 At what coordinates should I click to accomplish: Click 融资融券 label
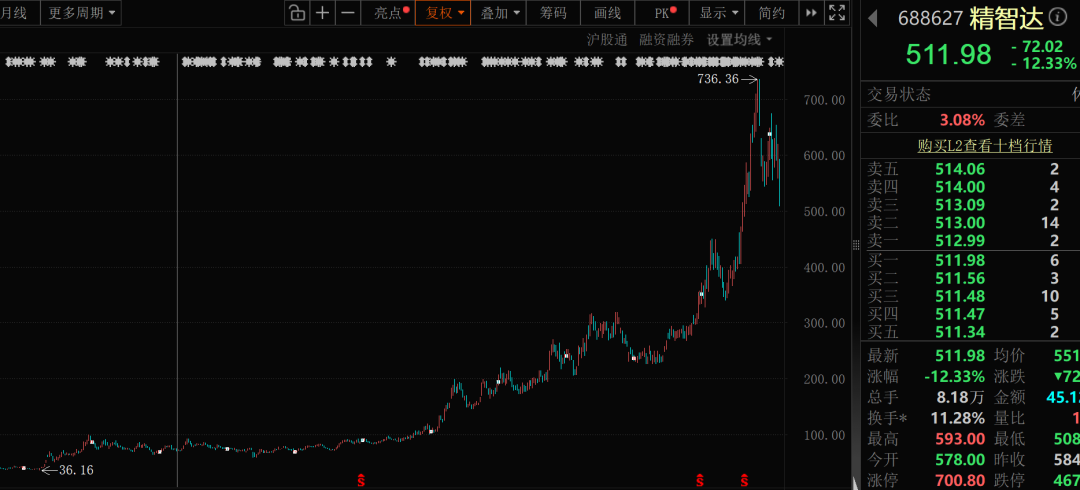pyautogui.click(x=667, y=40)
